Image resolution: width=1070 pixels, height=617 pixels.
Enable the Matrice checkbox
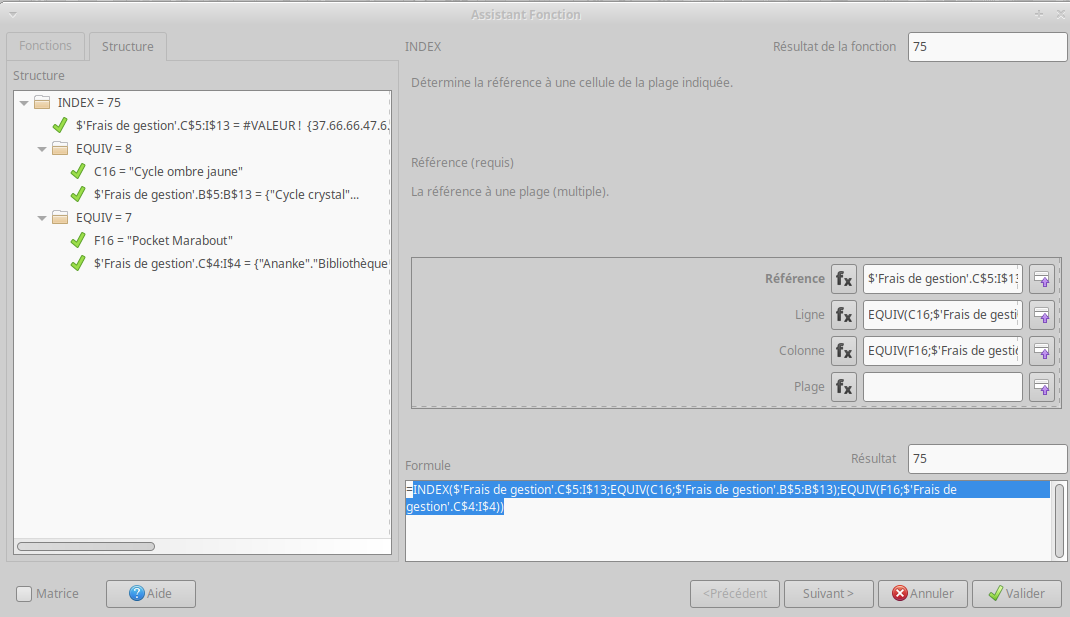click(x=24, y=594)
